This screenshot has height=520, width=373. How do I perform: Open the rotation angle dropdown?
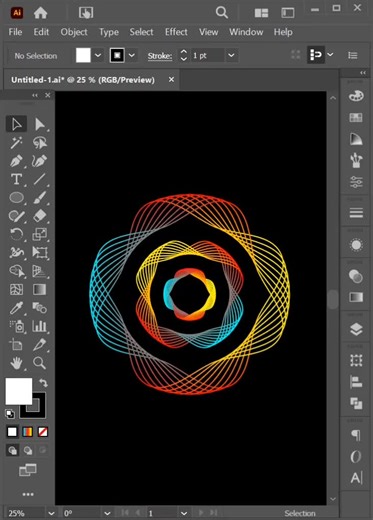coord(107,513)
